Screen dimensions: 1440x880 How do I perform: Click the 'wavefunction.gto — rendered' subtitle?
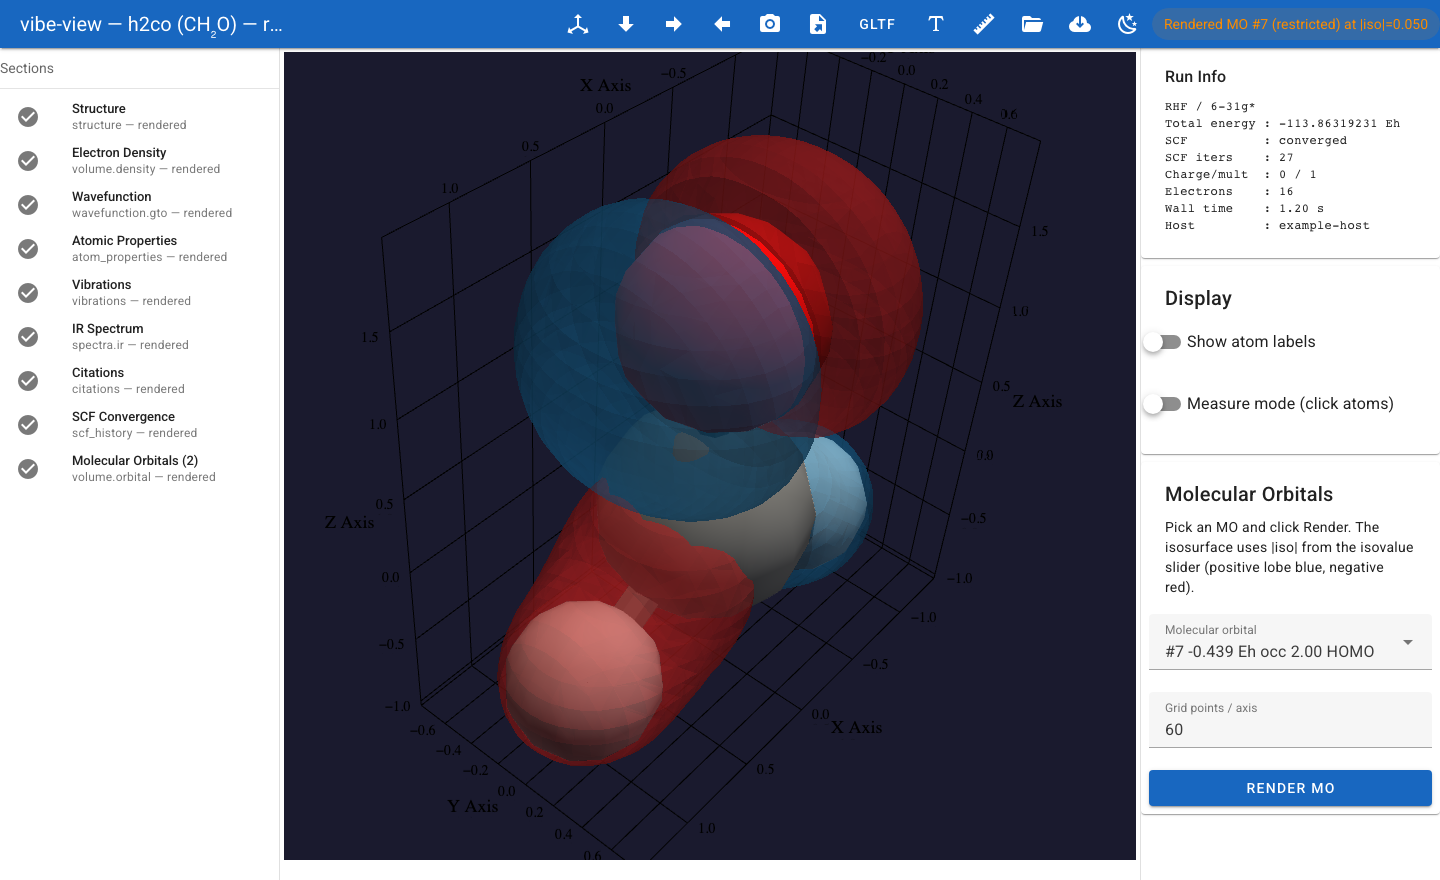tap(152, 213)
